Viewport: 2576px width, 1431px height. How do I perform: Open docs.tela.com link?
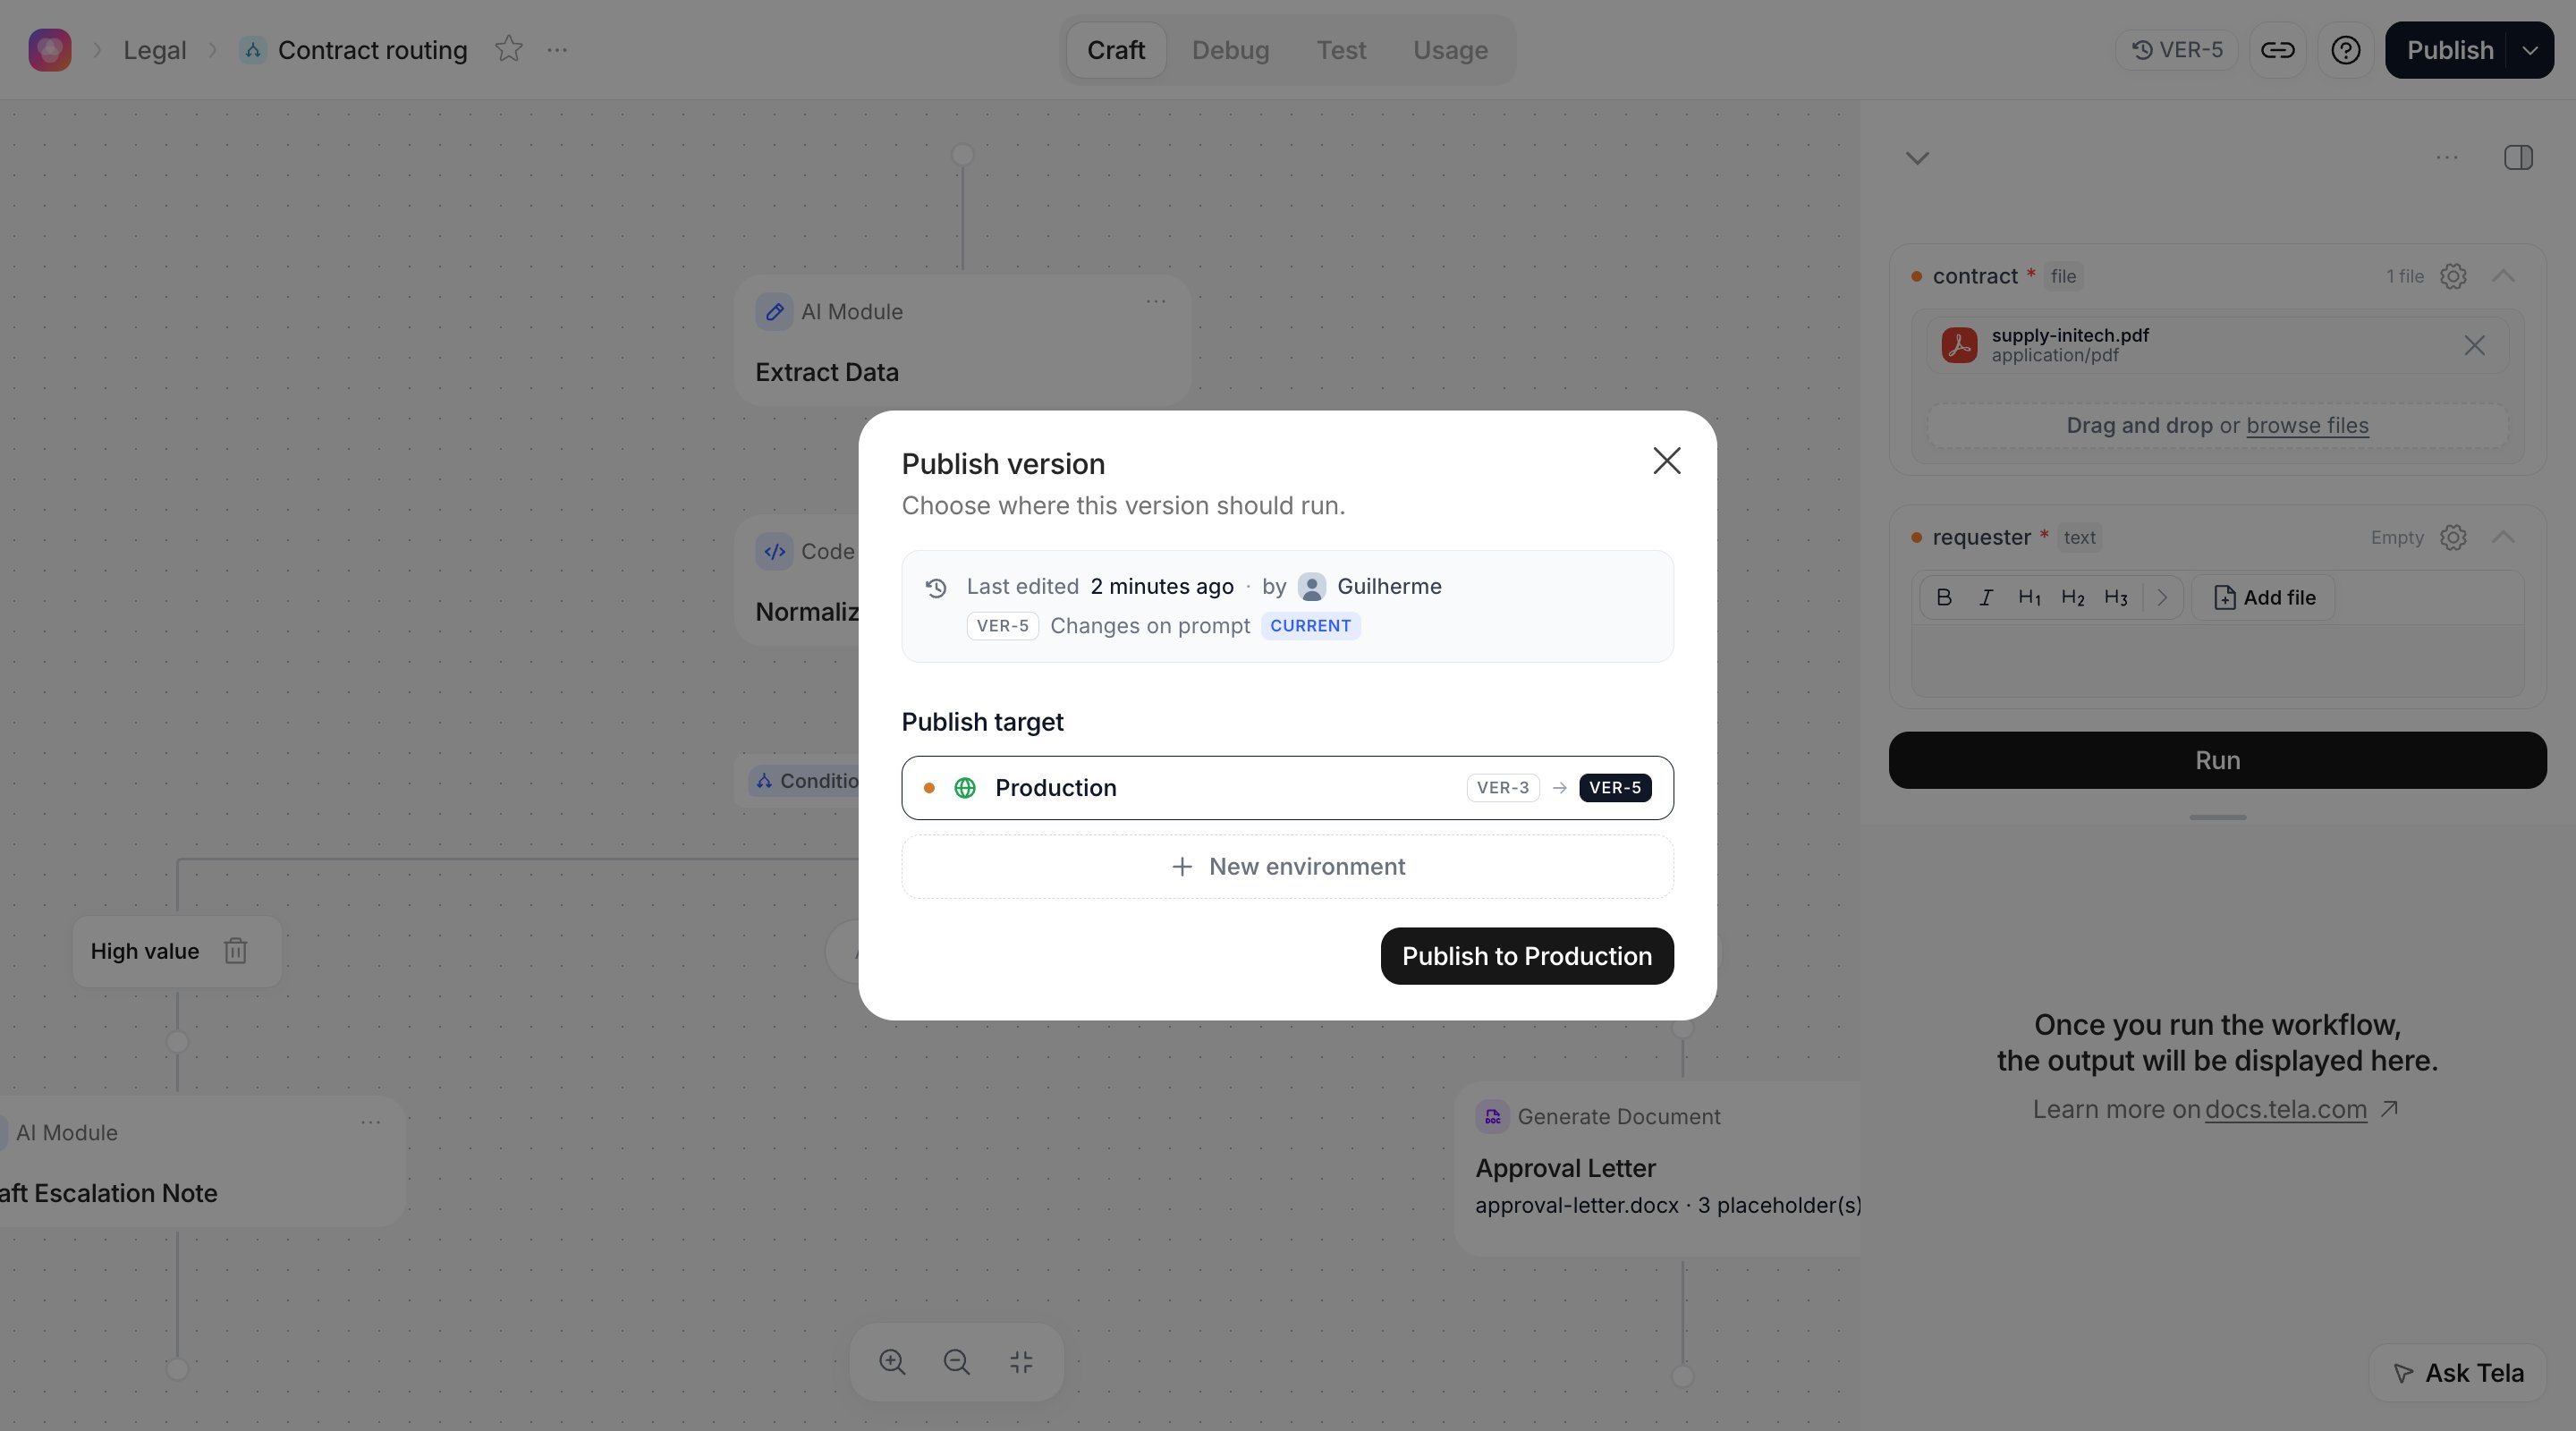(2285, 1109)
